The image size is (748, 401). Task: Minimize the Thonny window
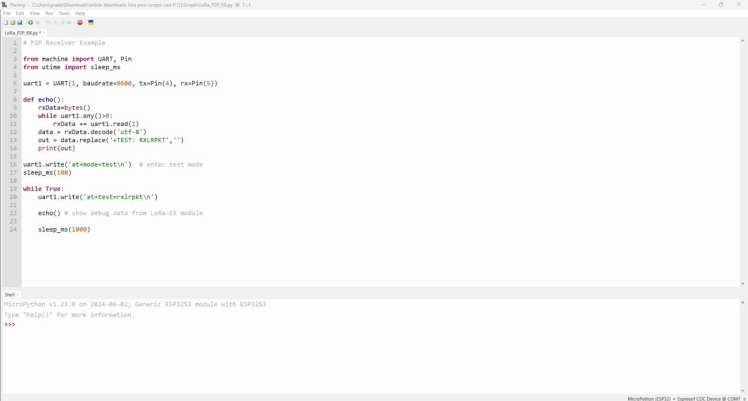[703, 5]
